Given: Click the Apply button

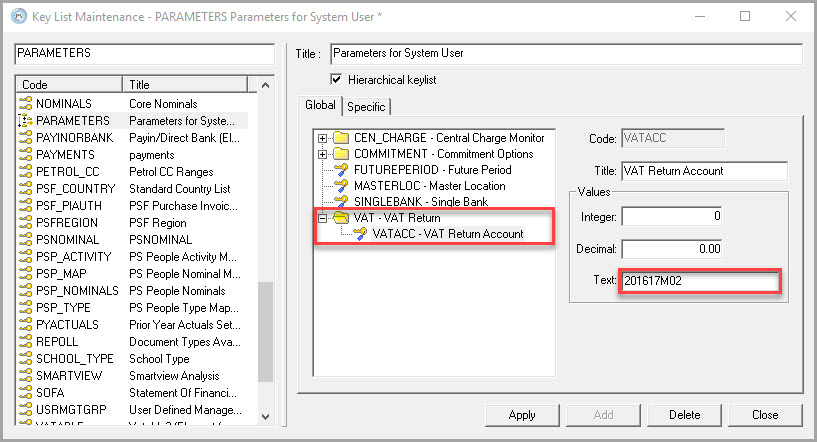Looking at the screenshot, I should coord(522,414).
